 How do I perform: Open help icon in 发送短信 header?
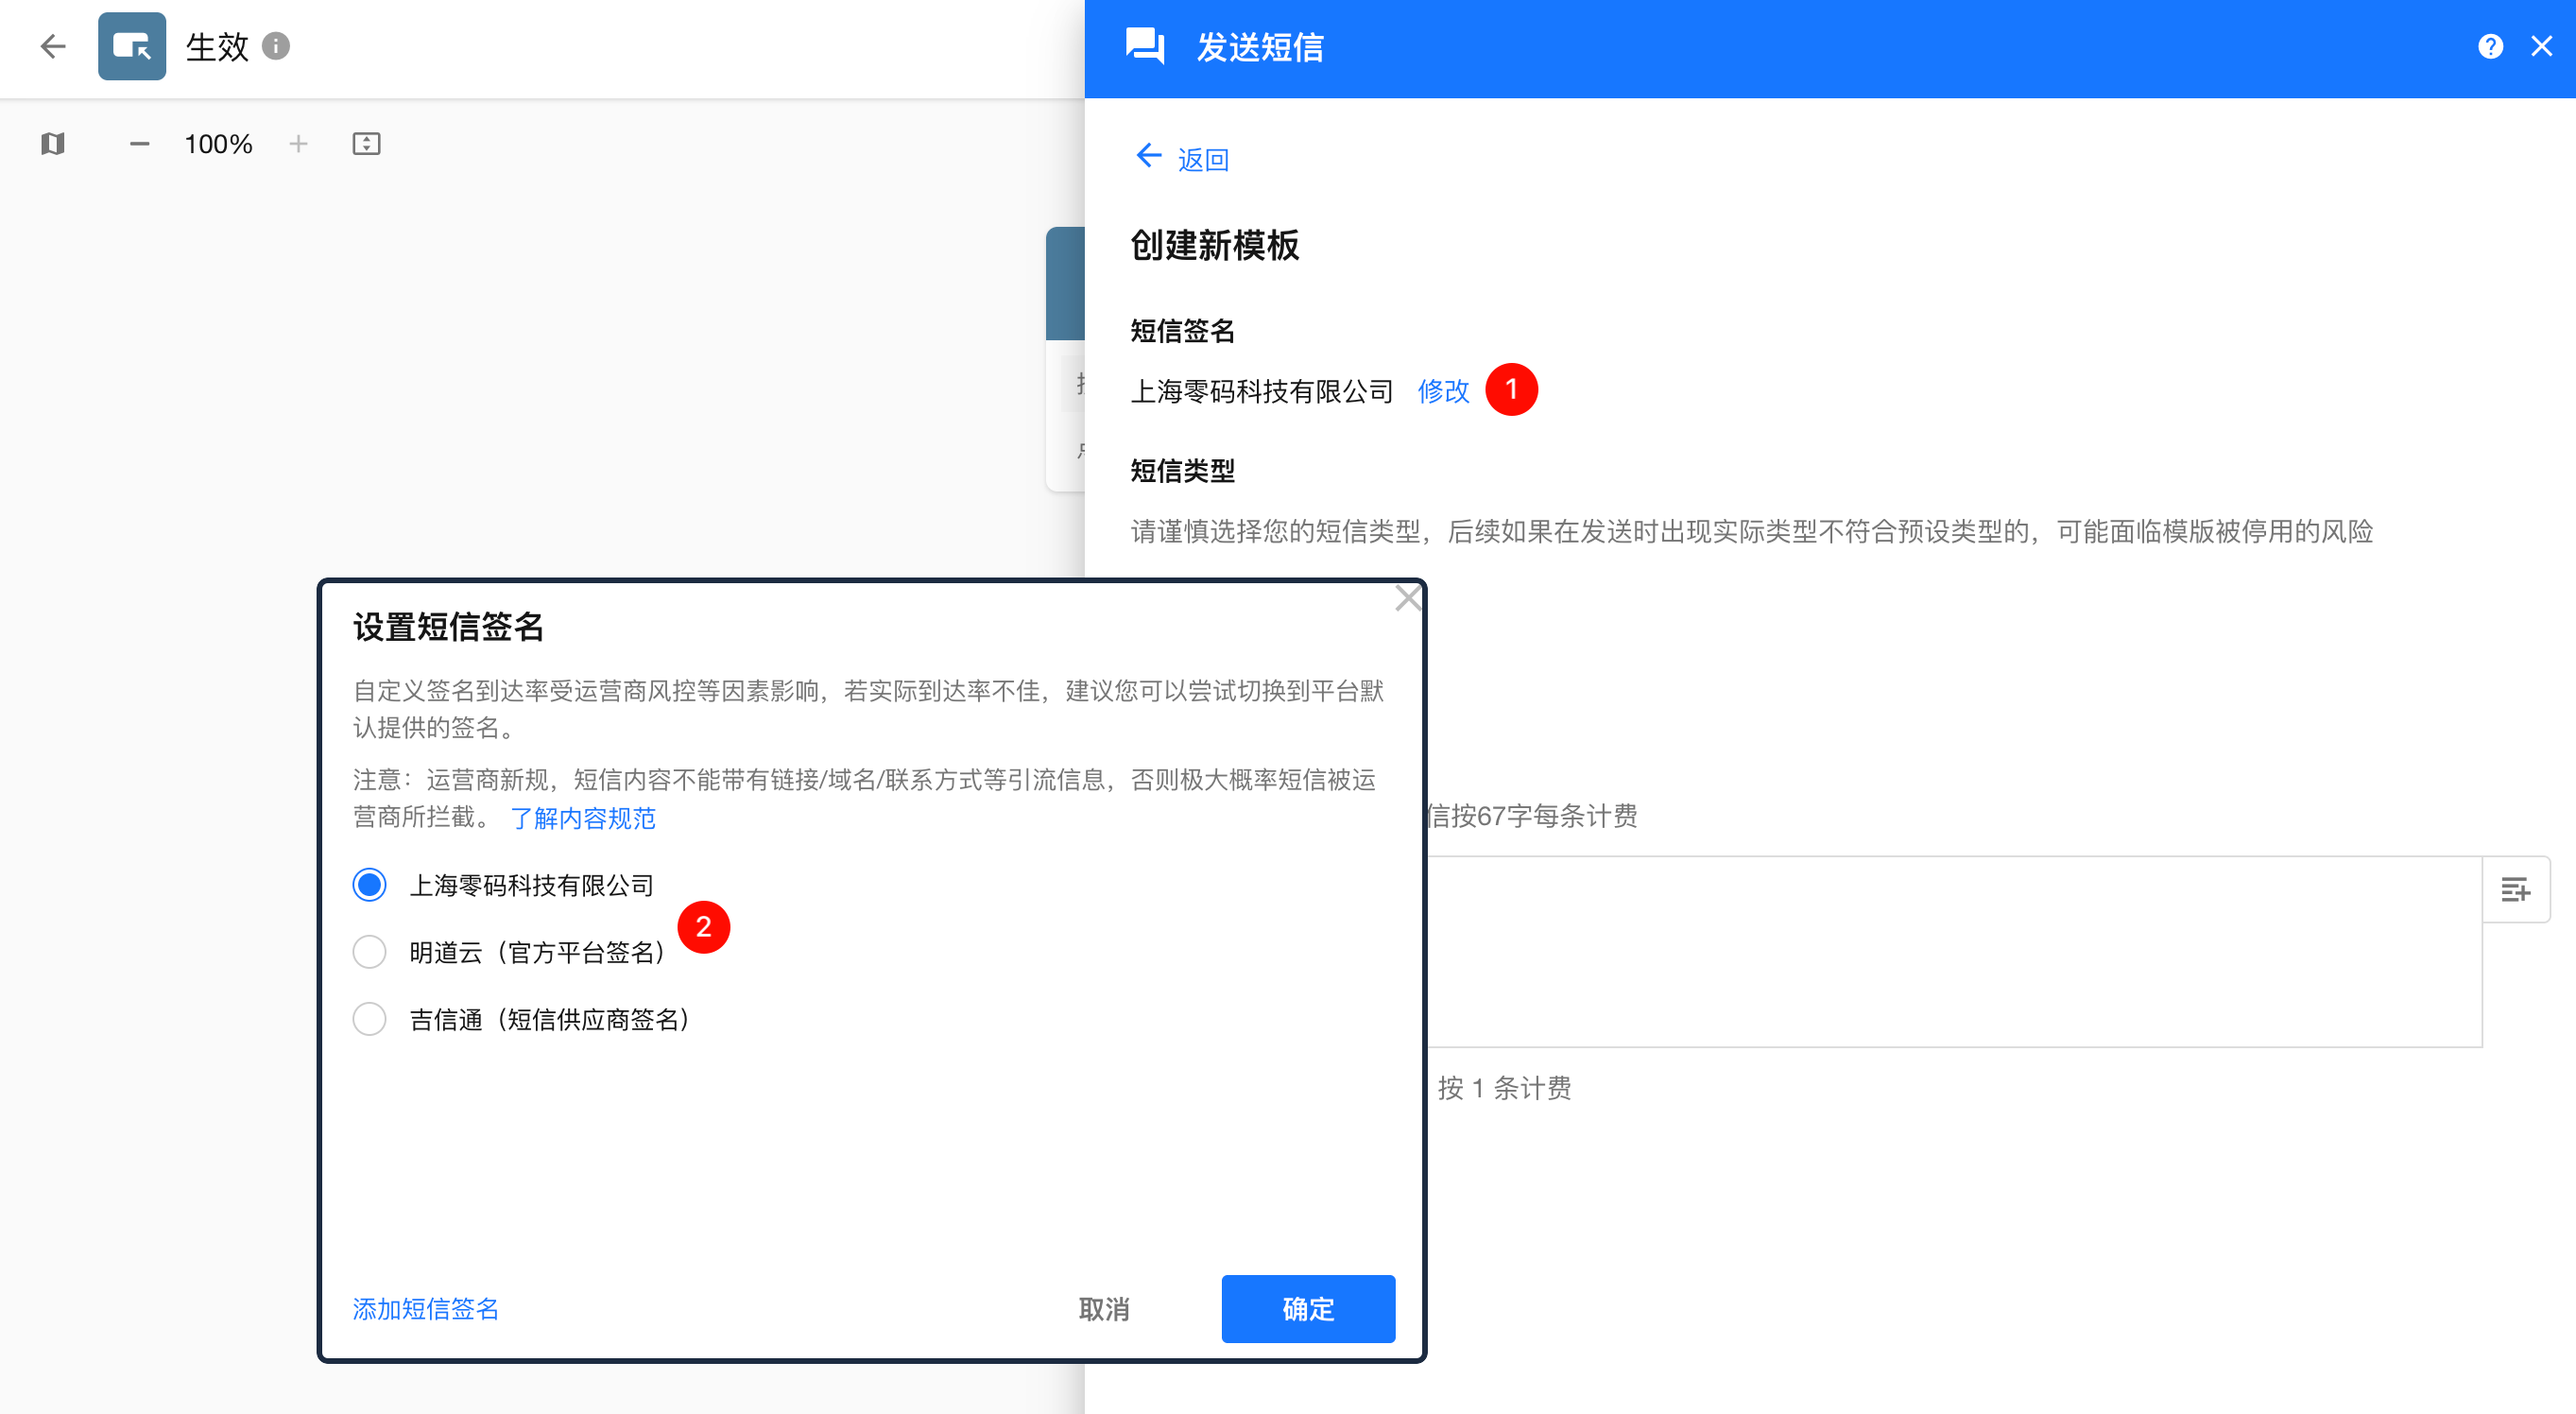pos(2490,46)
